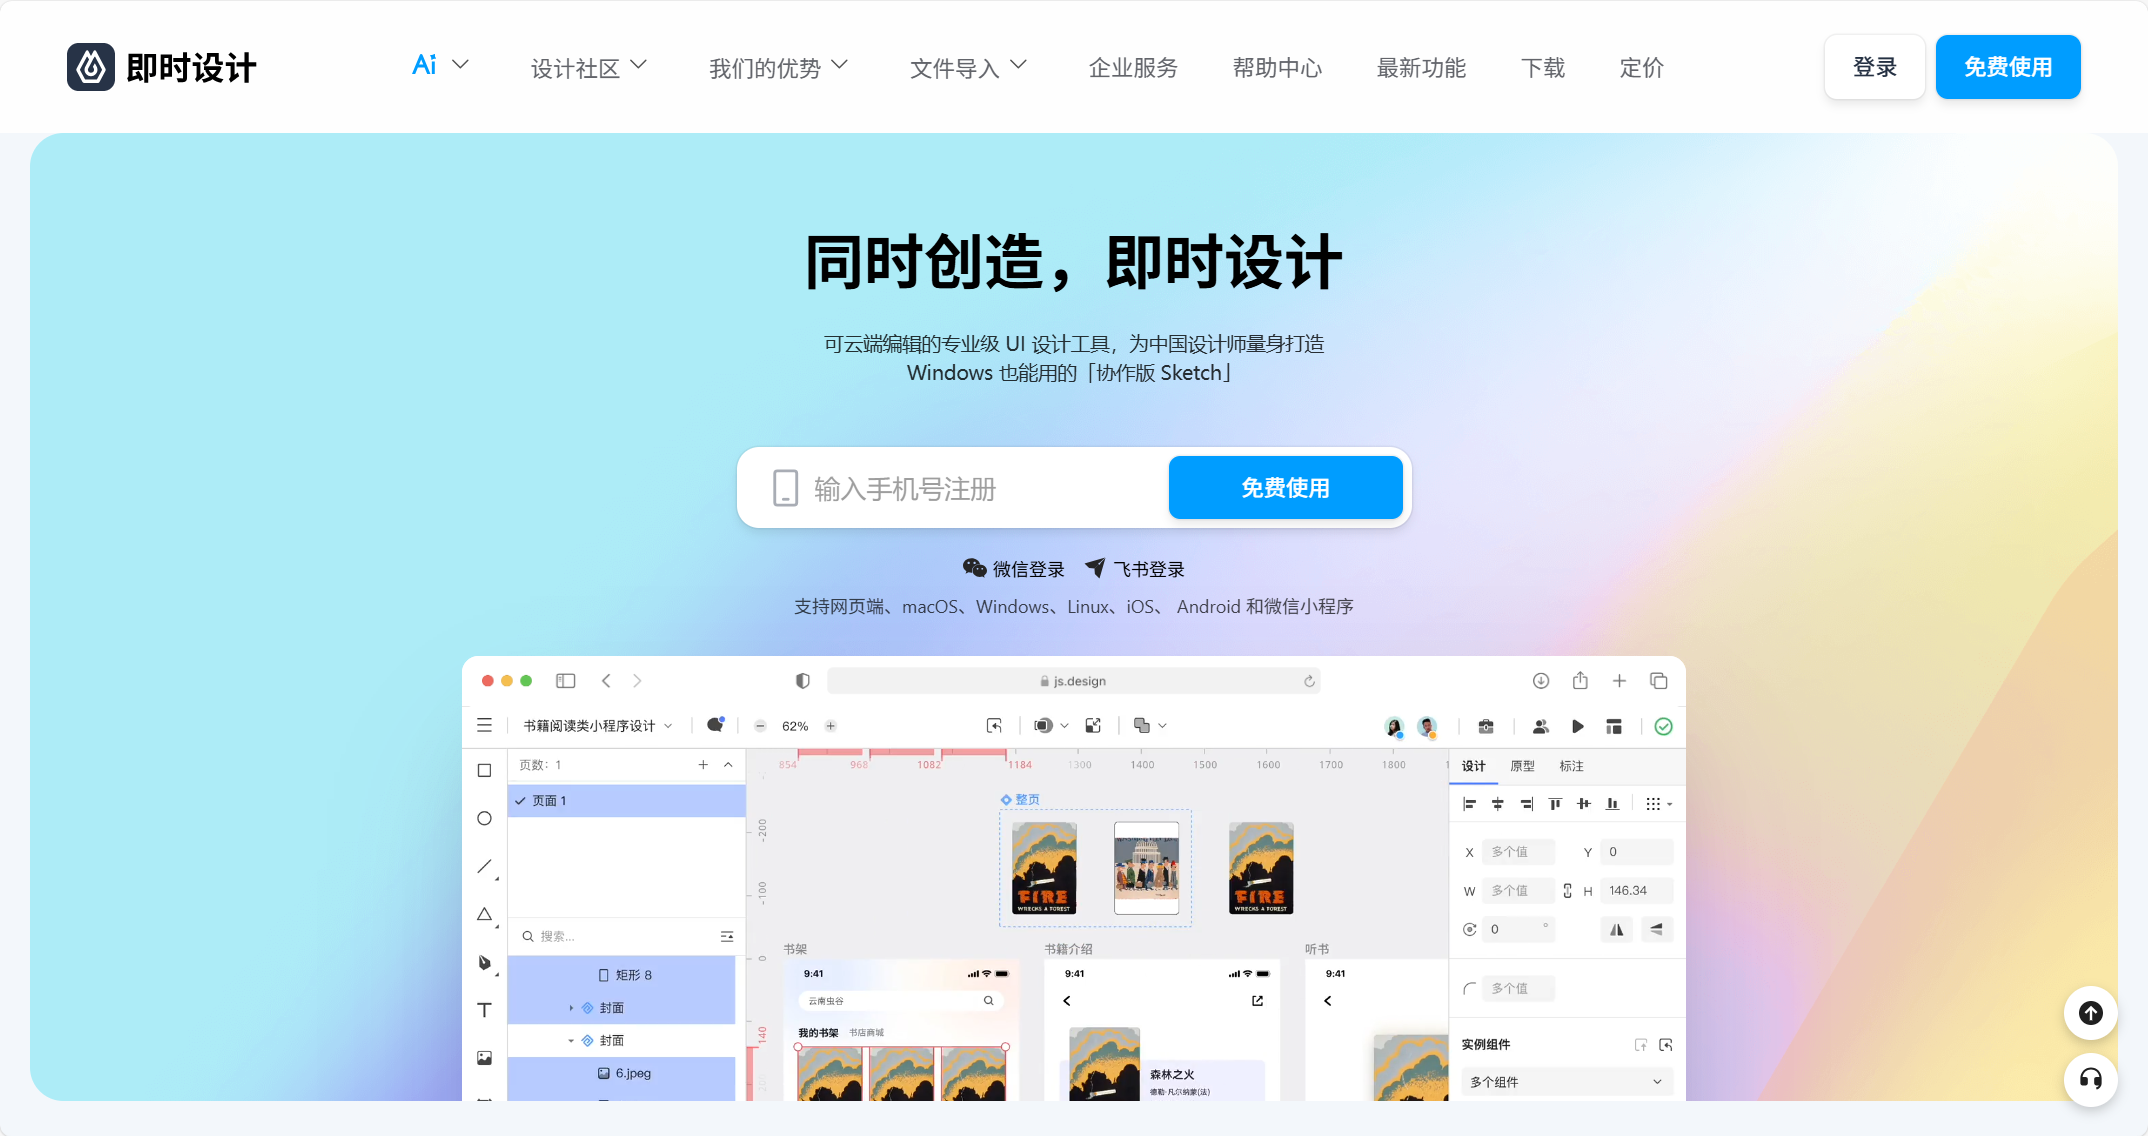Expand the 文件导入 menu
This screenshot has height=1136, width=2148.
pyautogui.click(x=968, y=68)
